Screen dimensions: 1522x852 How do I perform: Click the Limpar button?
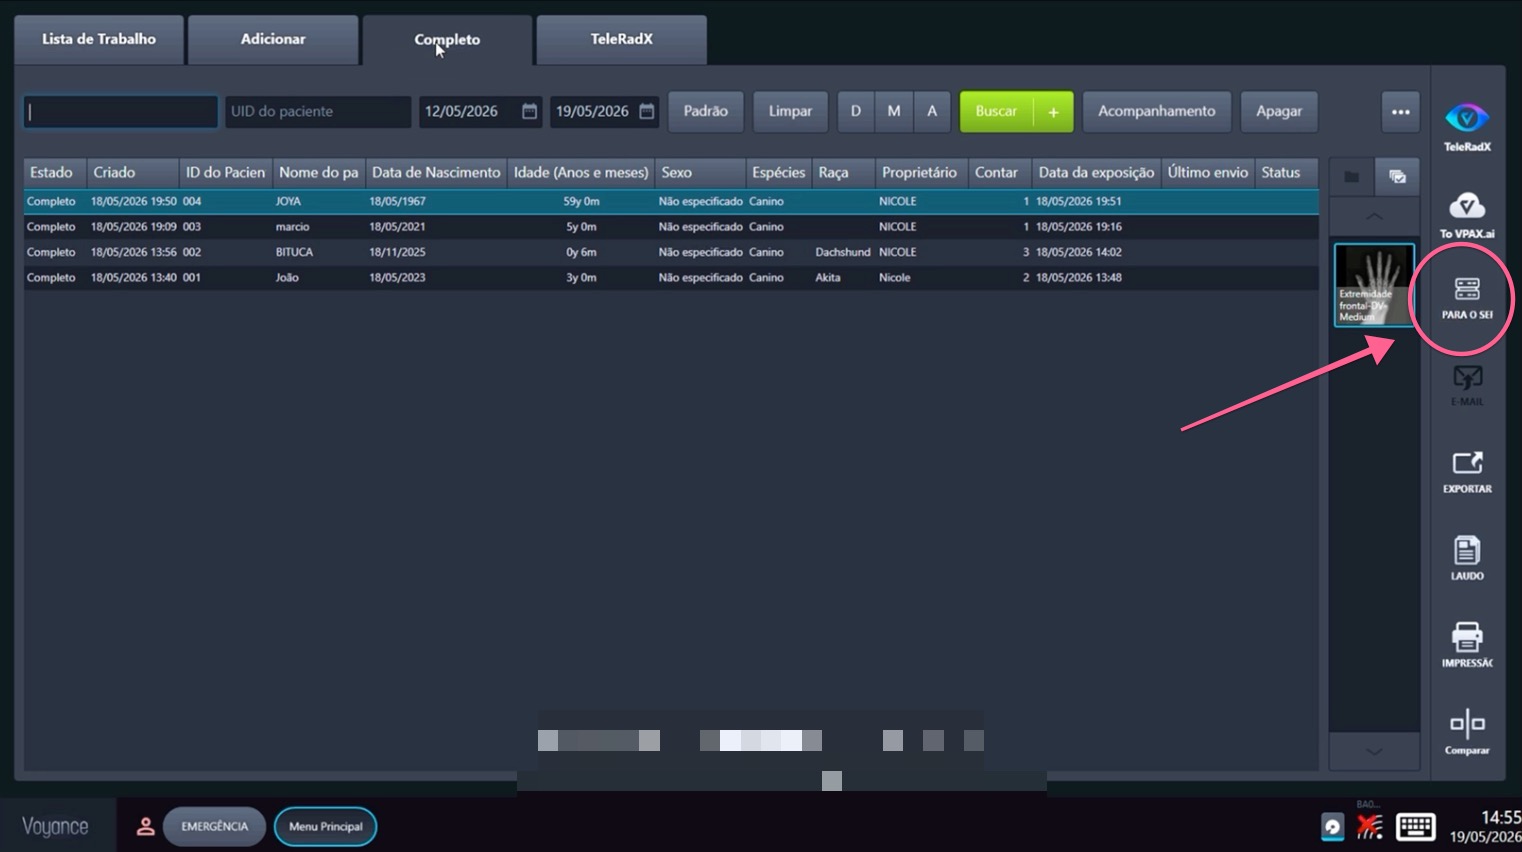click(x=790, y=112)
